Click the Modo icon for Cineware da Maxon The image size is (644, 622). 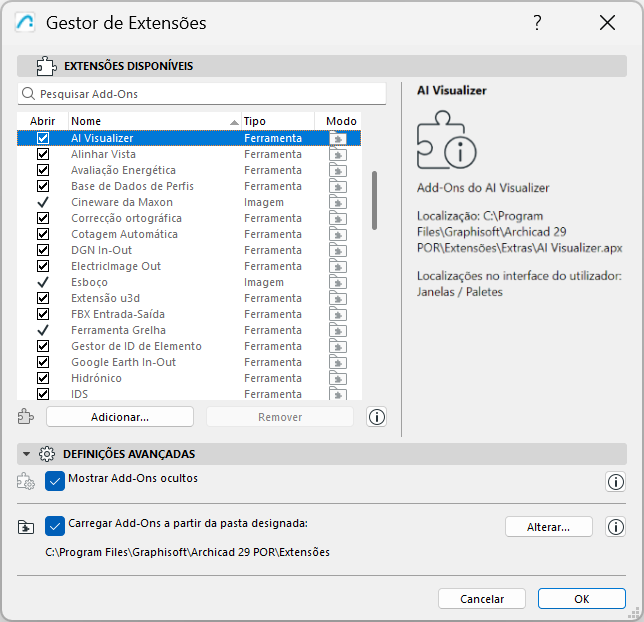tap(338, 203)
